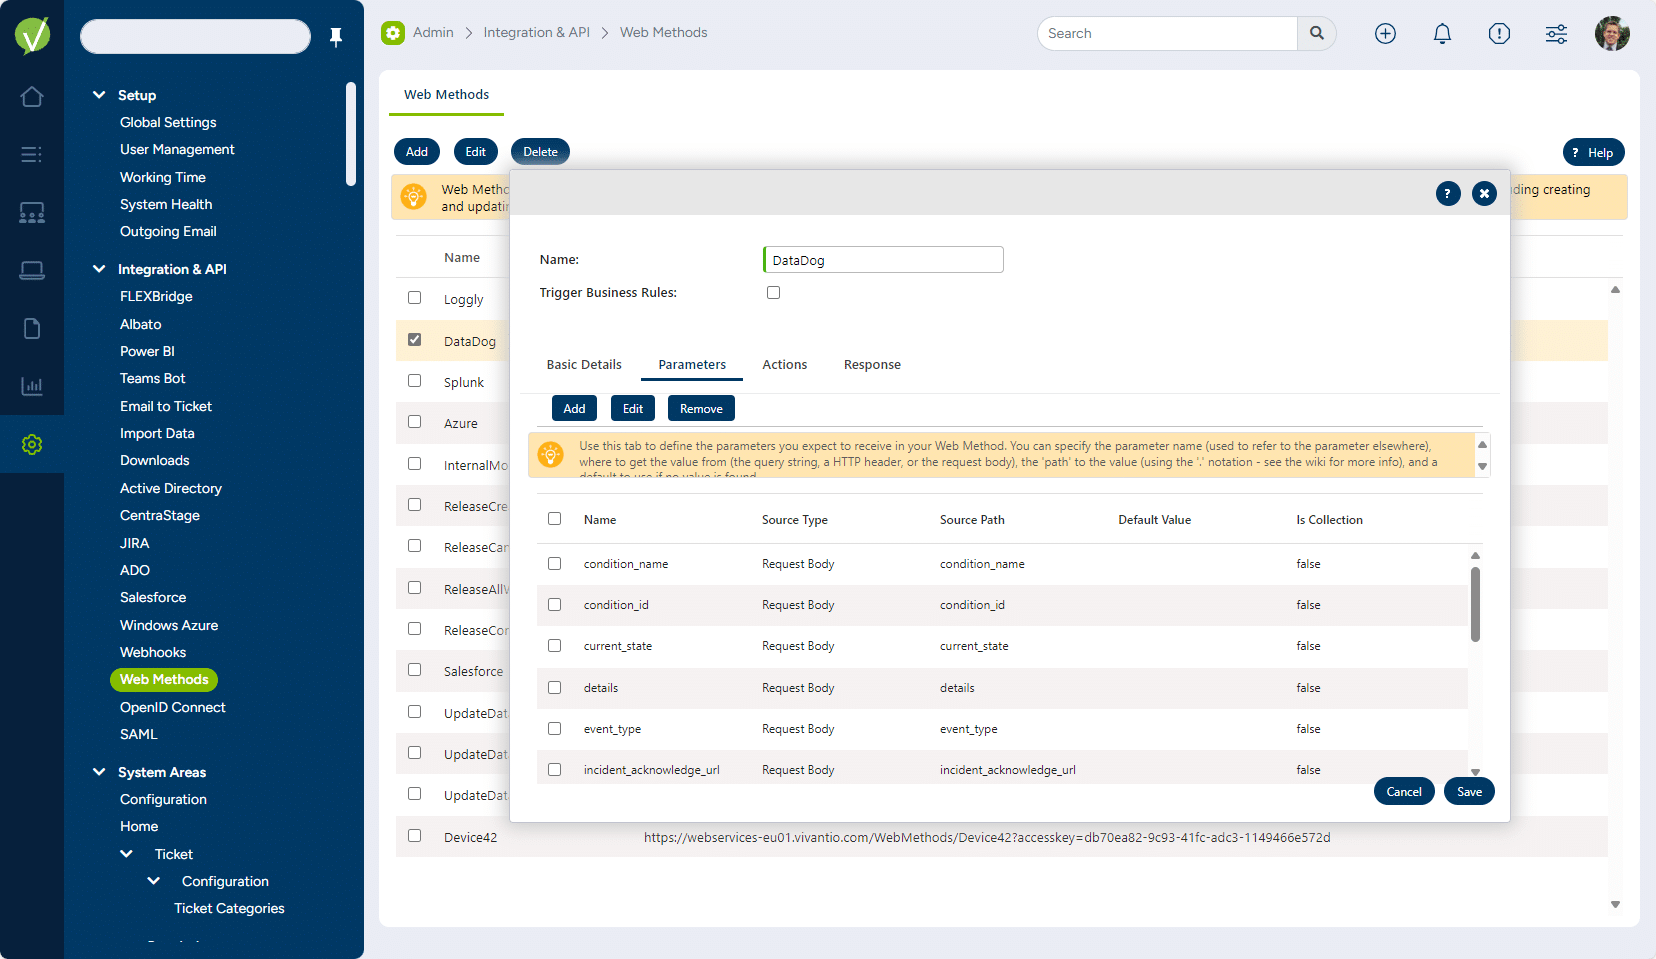
Task: Check the condition_name parameter row
Action: tap(555, 564)
